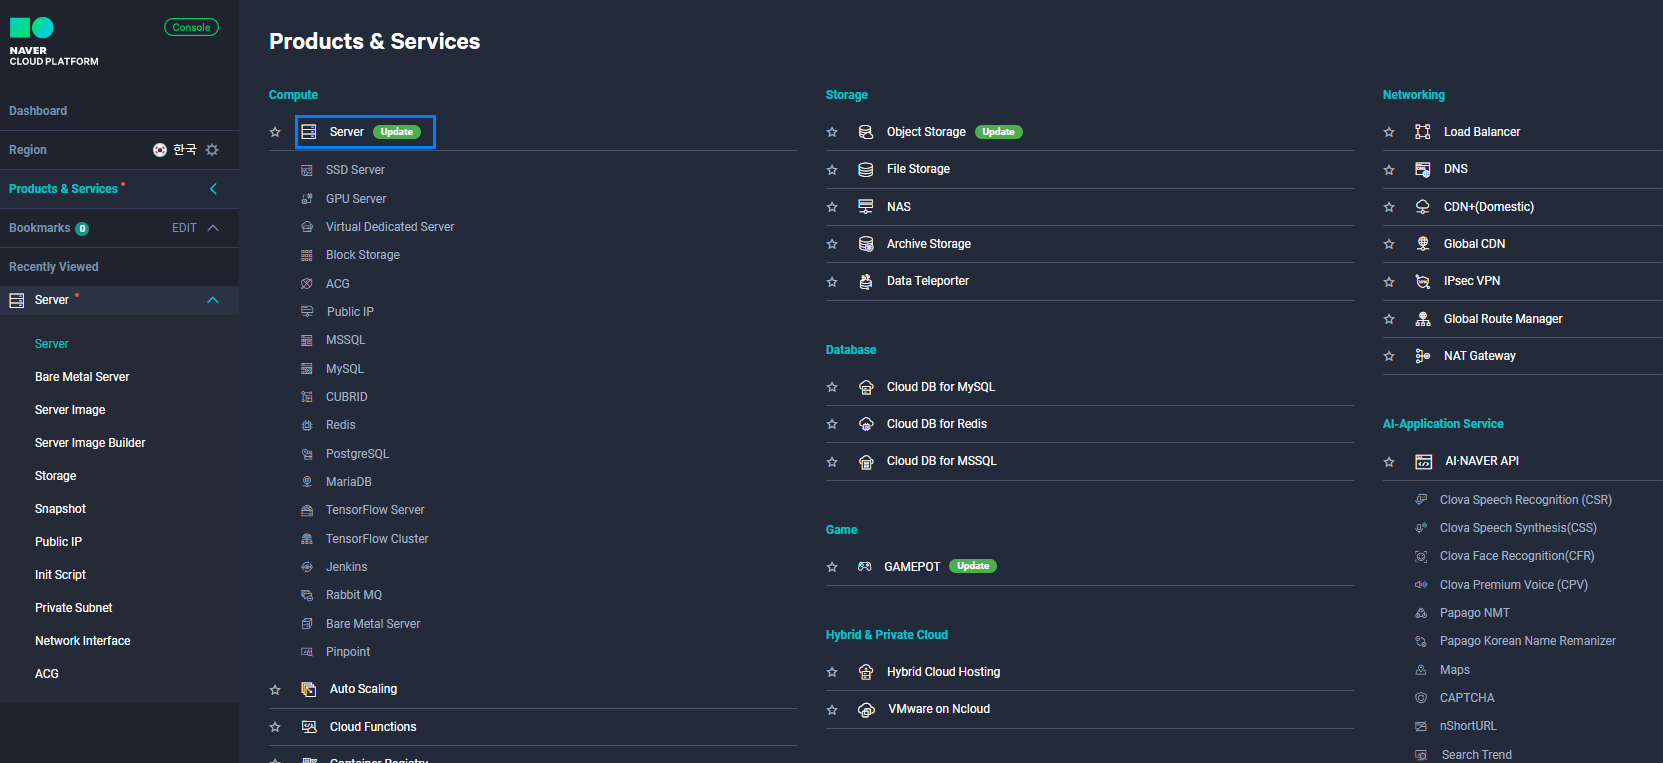This screenshot has height=763, width=1663.
Task: Click the DNS service icon
Action: click(1423, 169)
